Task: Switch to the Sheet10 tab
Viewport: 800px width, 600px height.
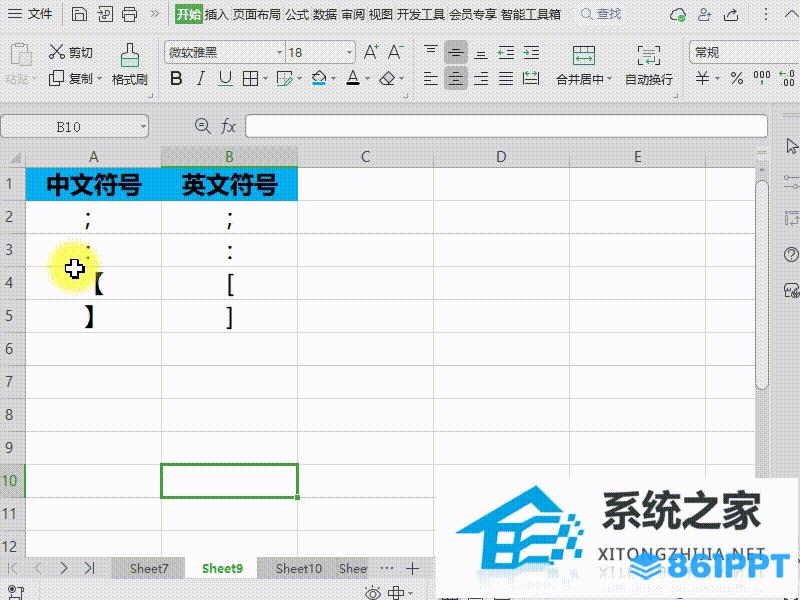Action: [x=298, y=568]
